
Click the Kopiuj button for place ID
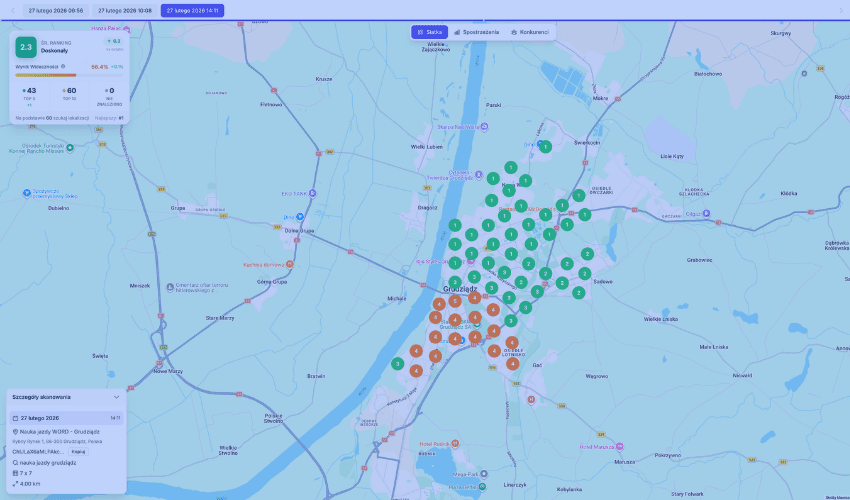coord(76,453)
